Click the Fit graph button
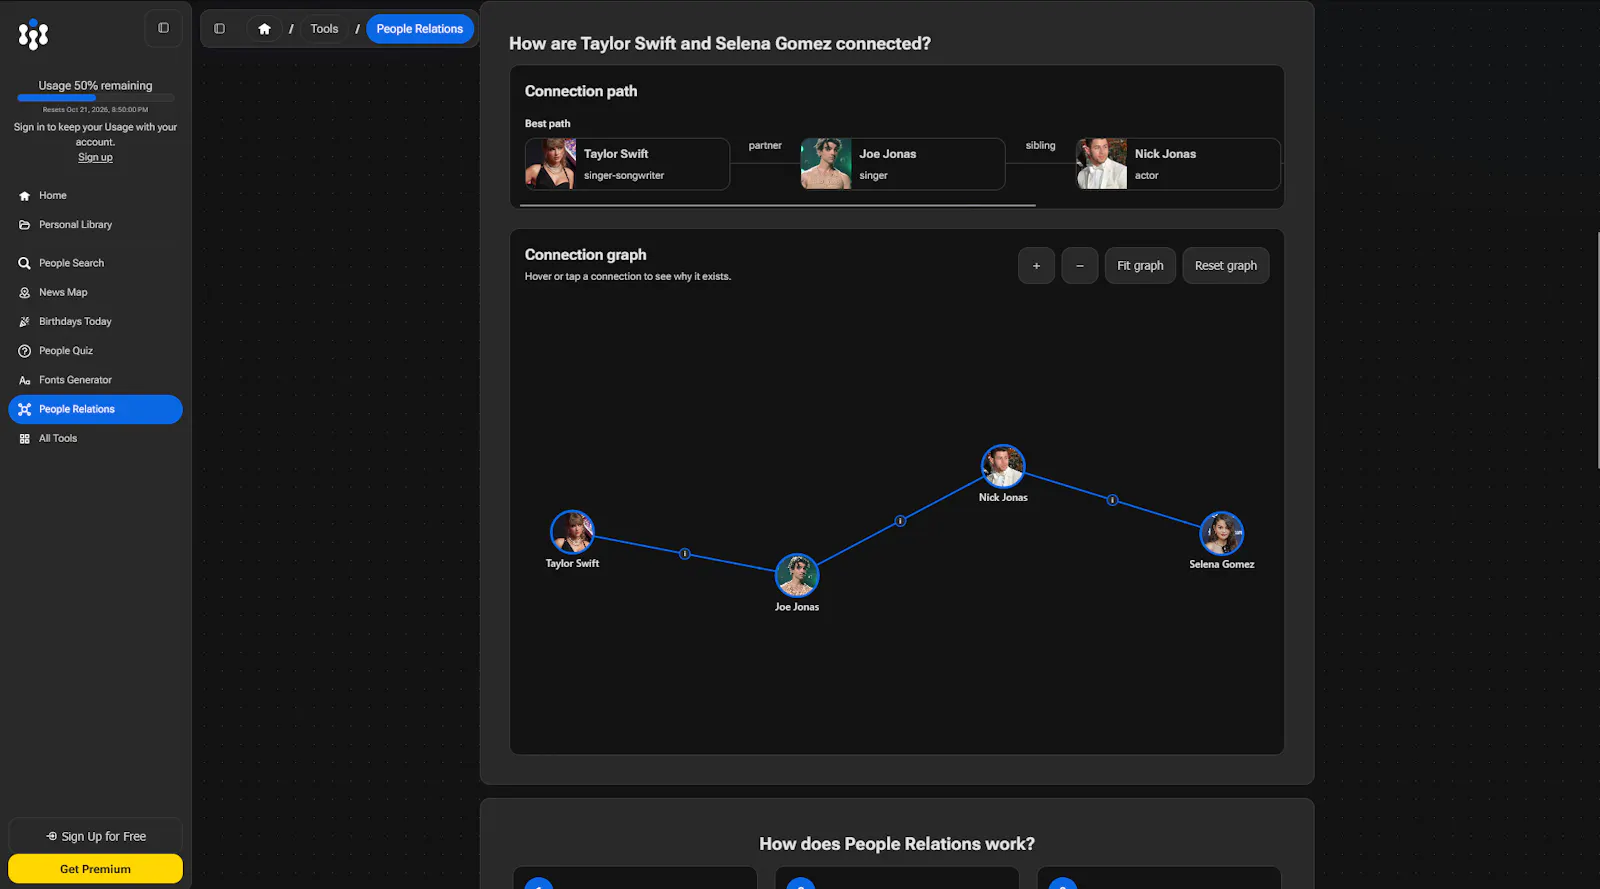This screenshot has width=1600, height=889. coord(1140,266)
